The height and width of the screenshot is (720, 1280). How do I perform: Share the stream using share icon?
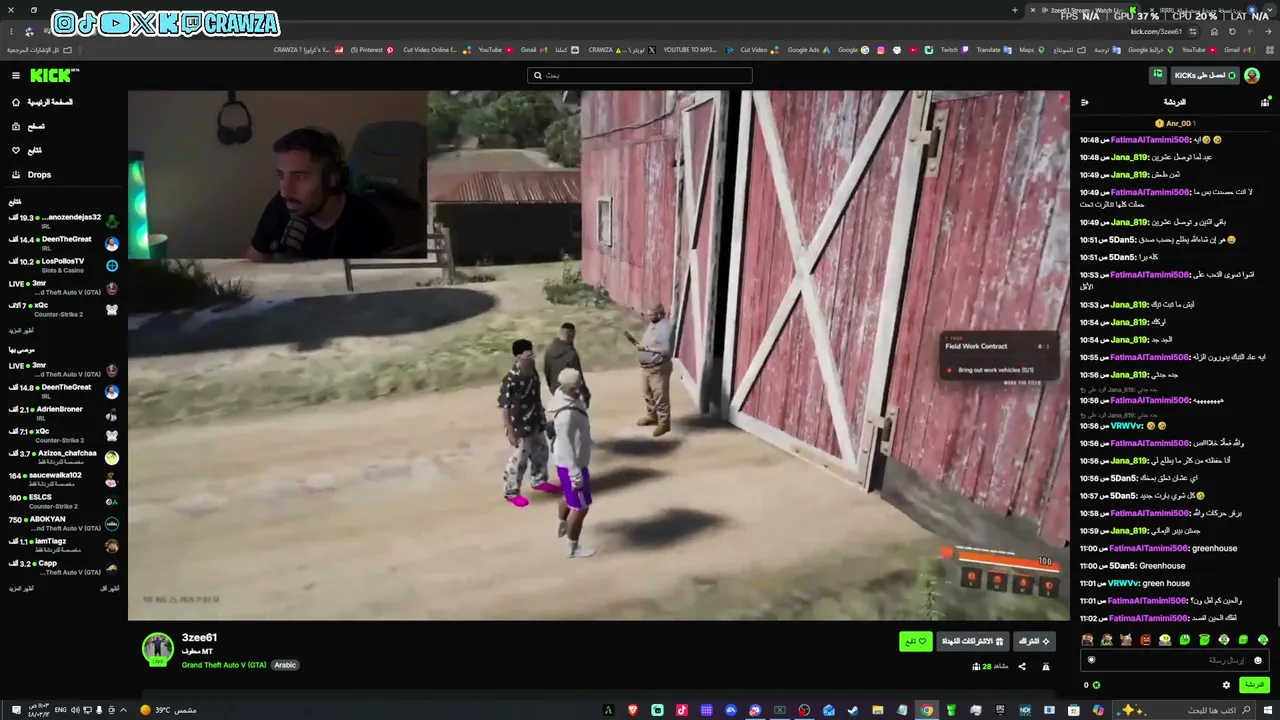tap(1022, 666)
